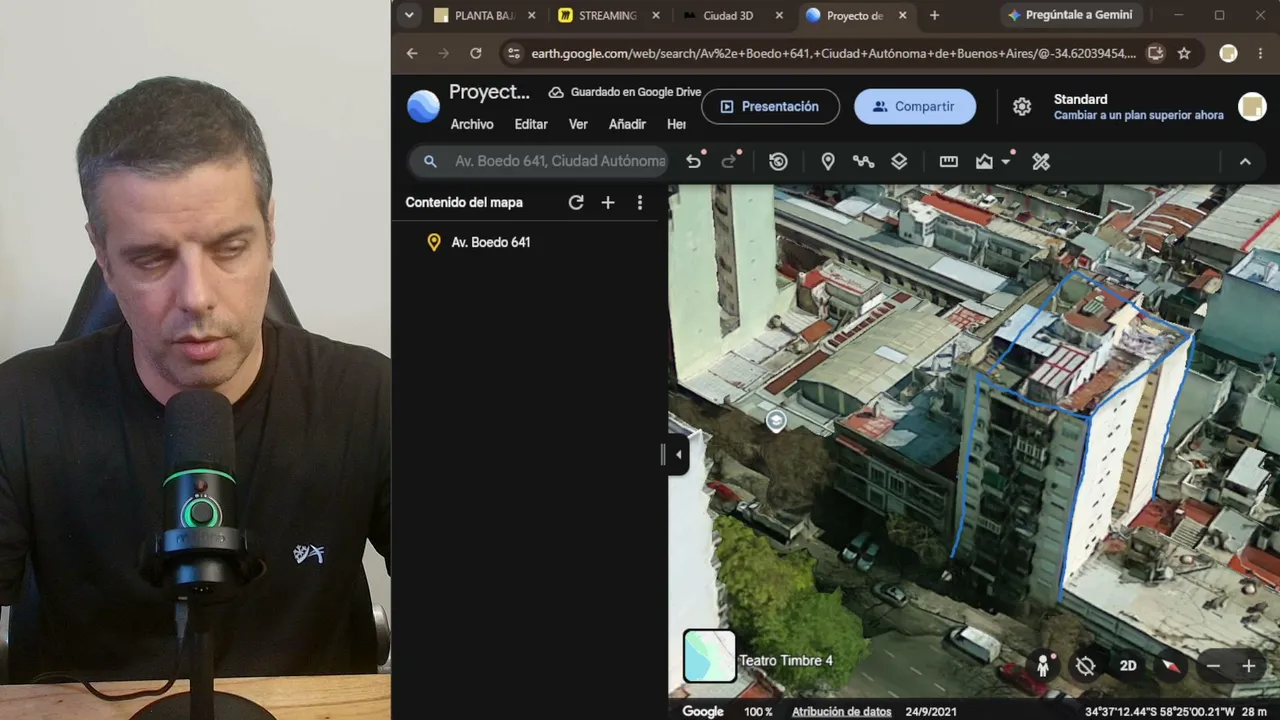Viewport: 1280px width, 720px height.
Task: Open the Editar menu
Action: (x=531, y=124)
